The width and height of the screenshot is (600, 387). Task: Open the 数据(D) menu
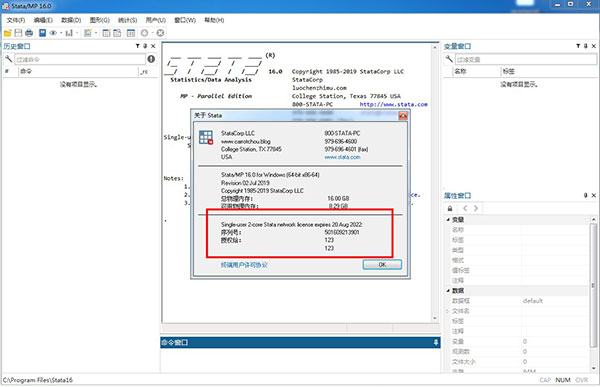click(x=71, y=20)
